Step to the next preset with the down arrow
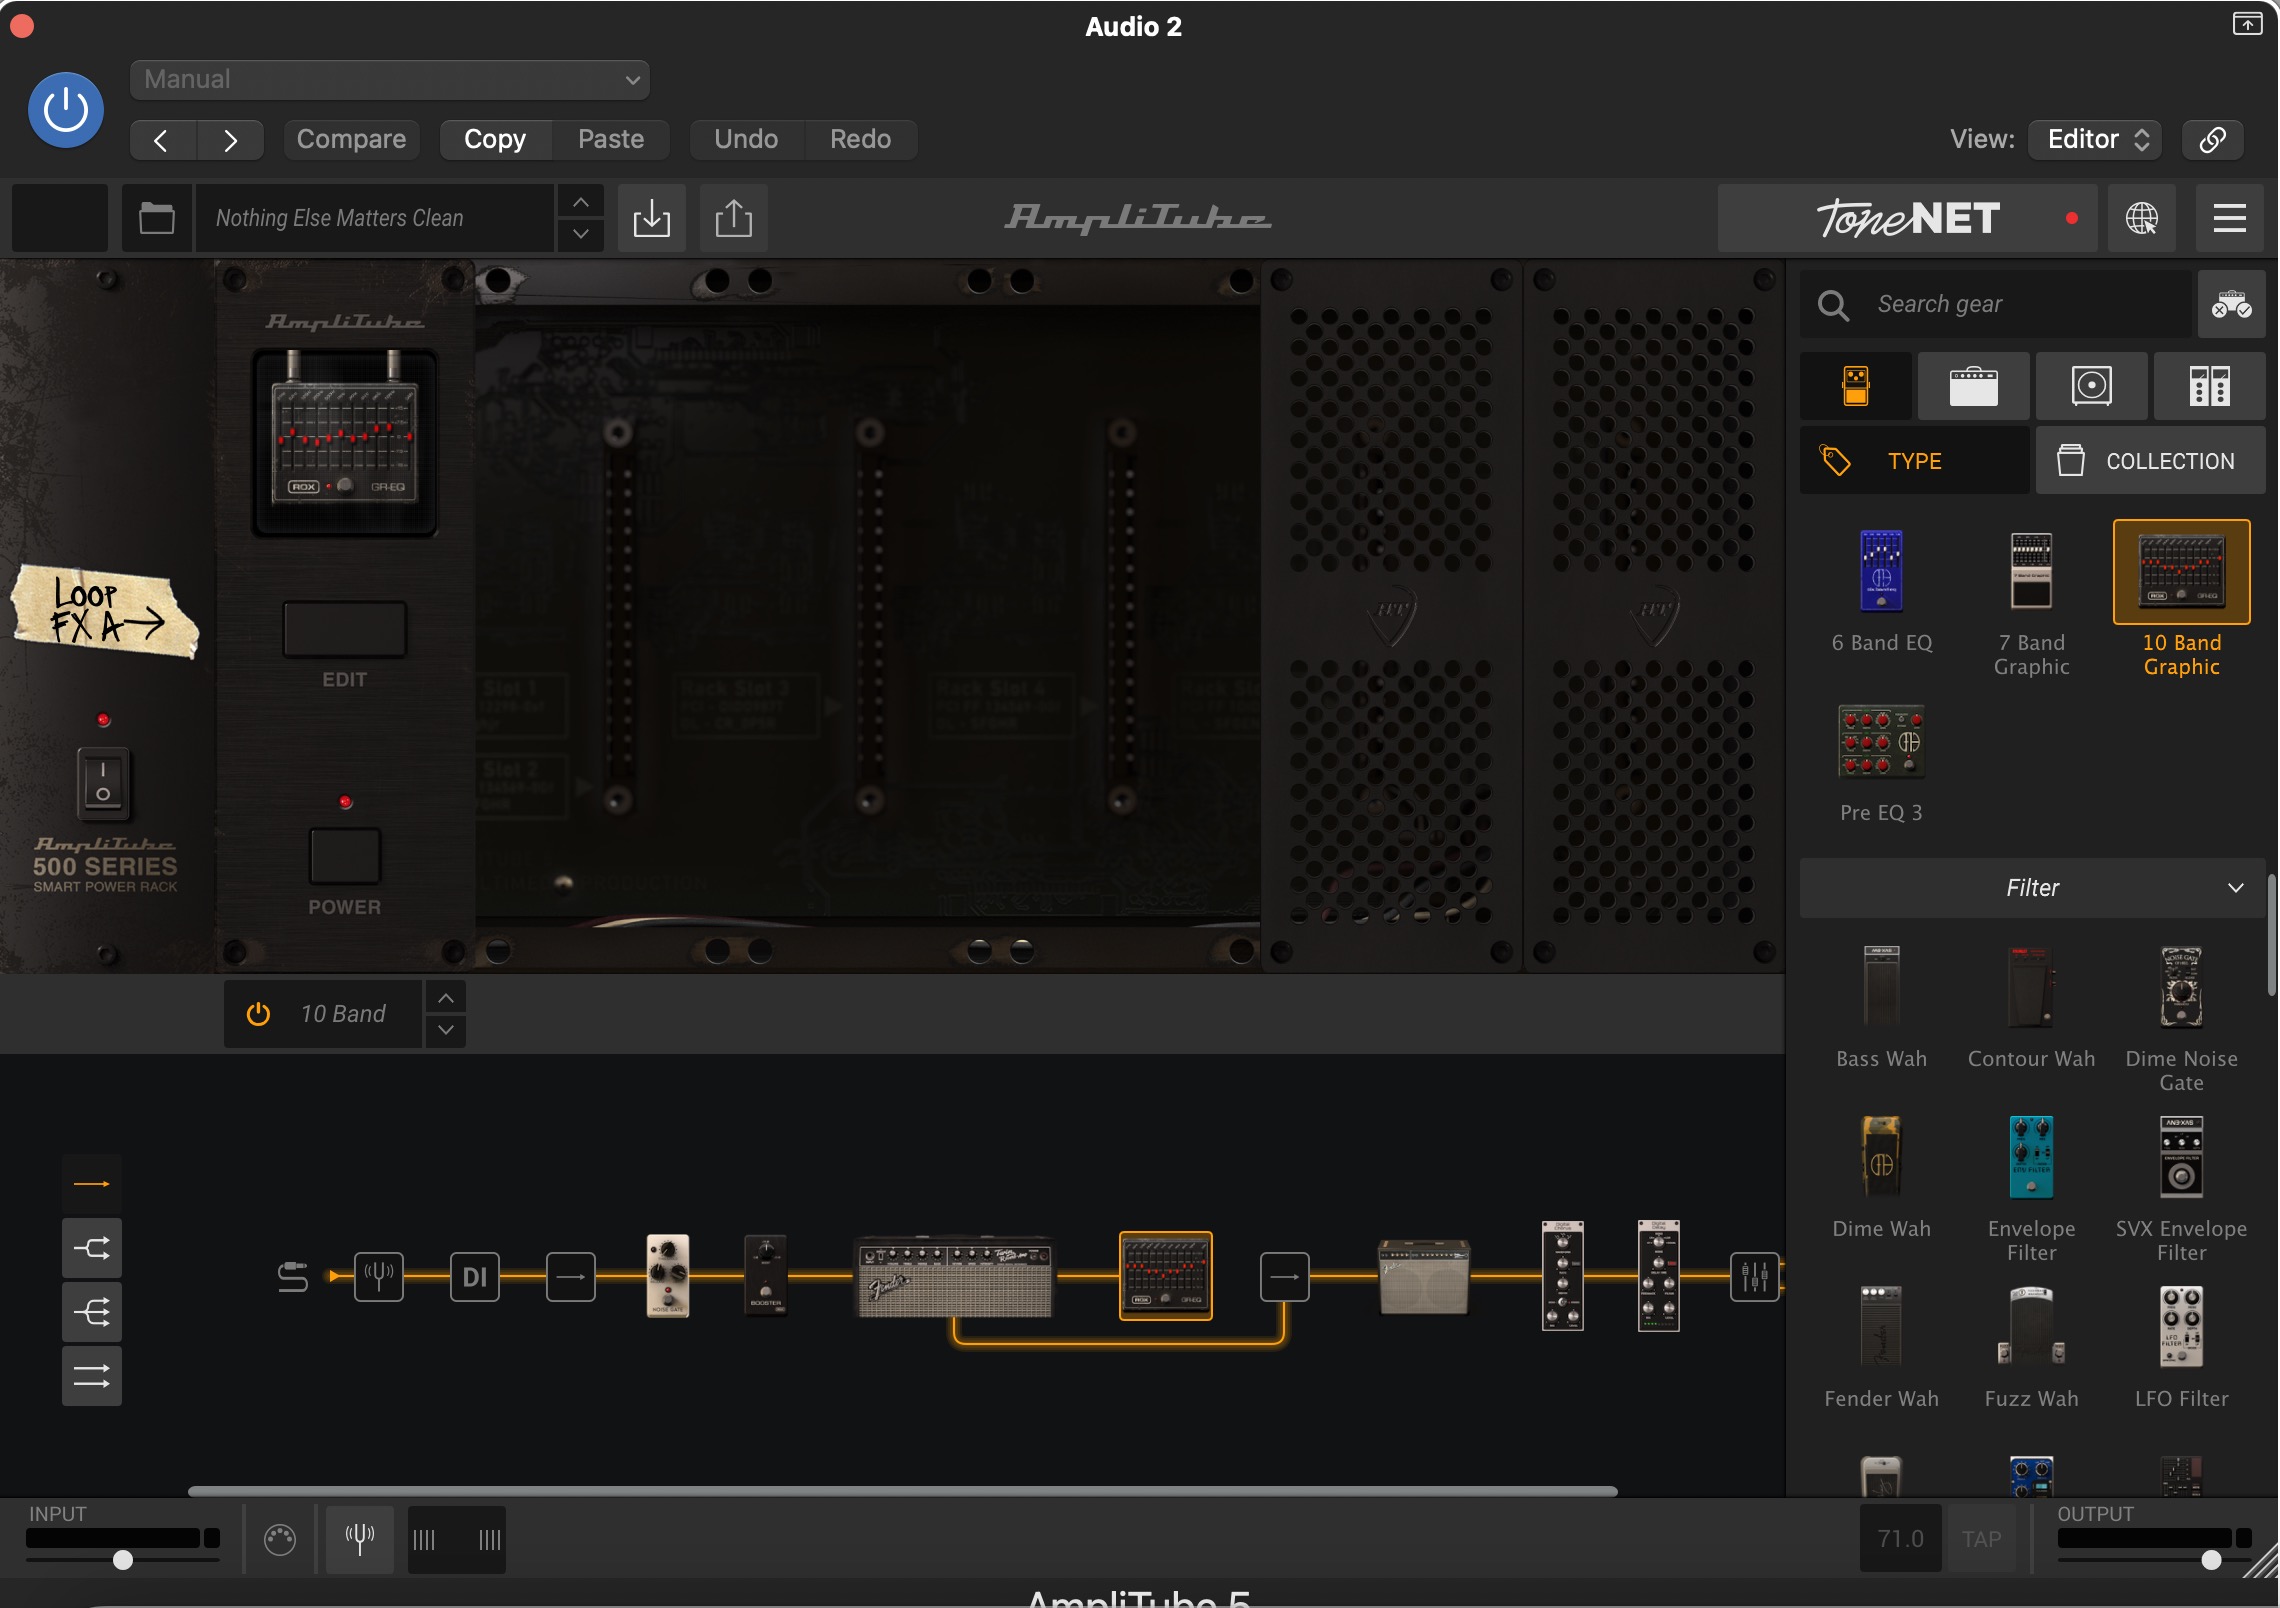The height and width of the screenshot is (1608, 2280). pos(581,235)
